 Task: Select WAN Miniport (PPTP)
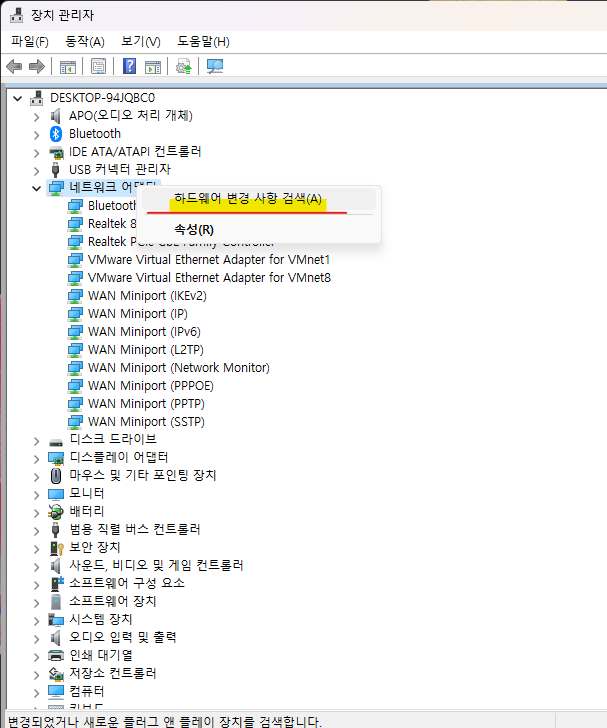click(146, 404)
